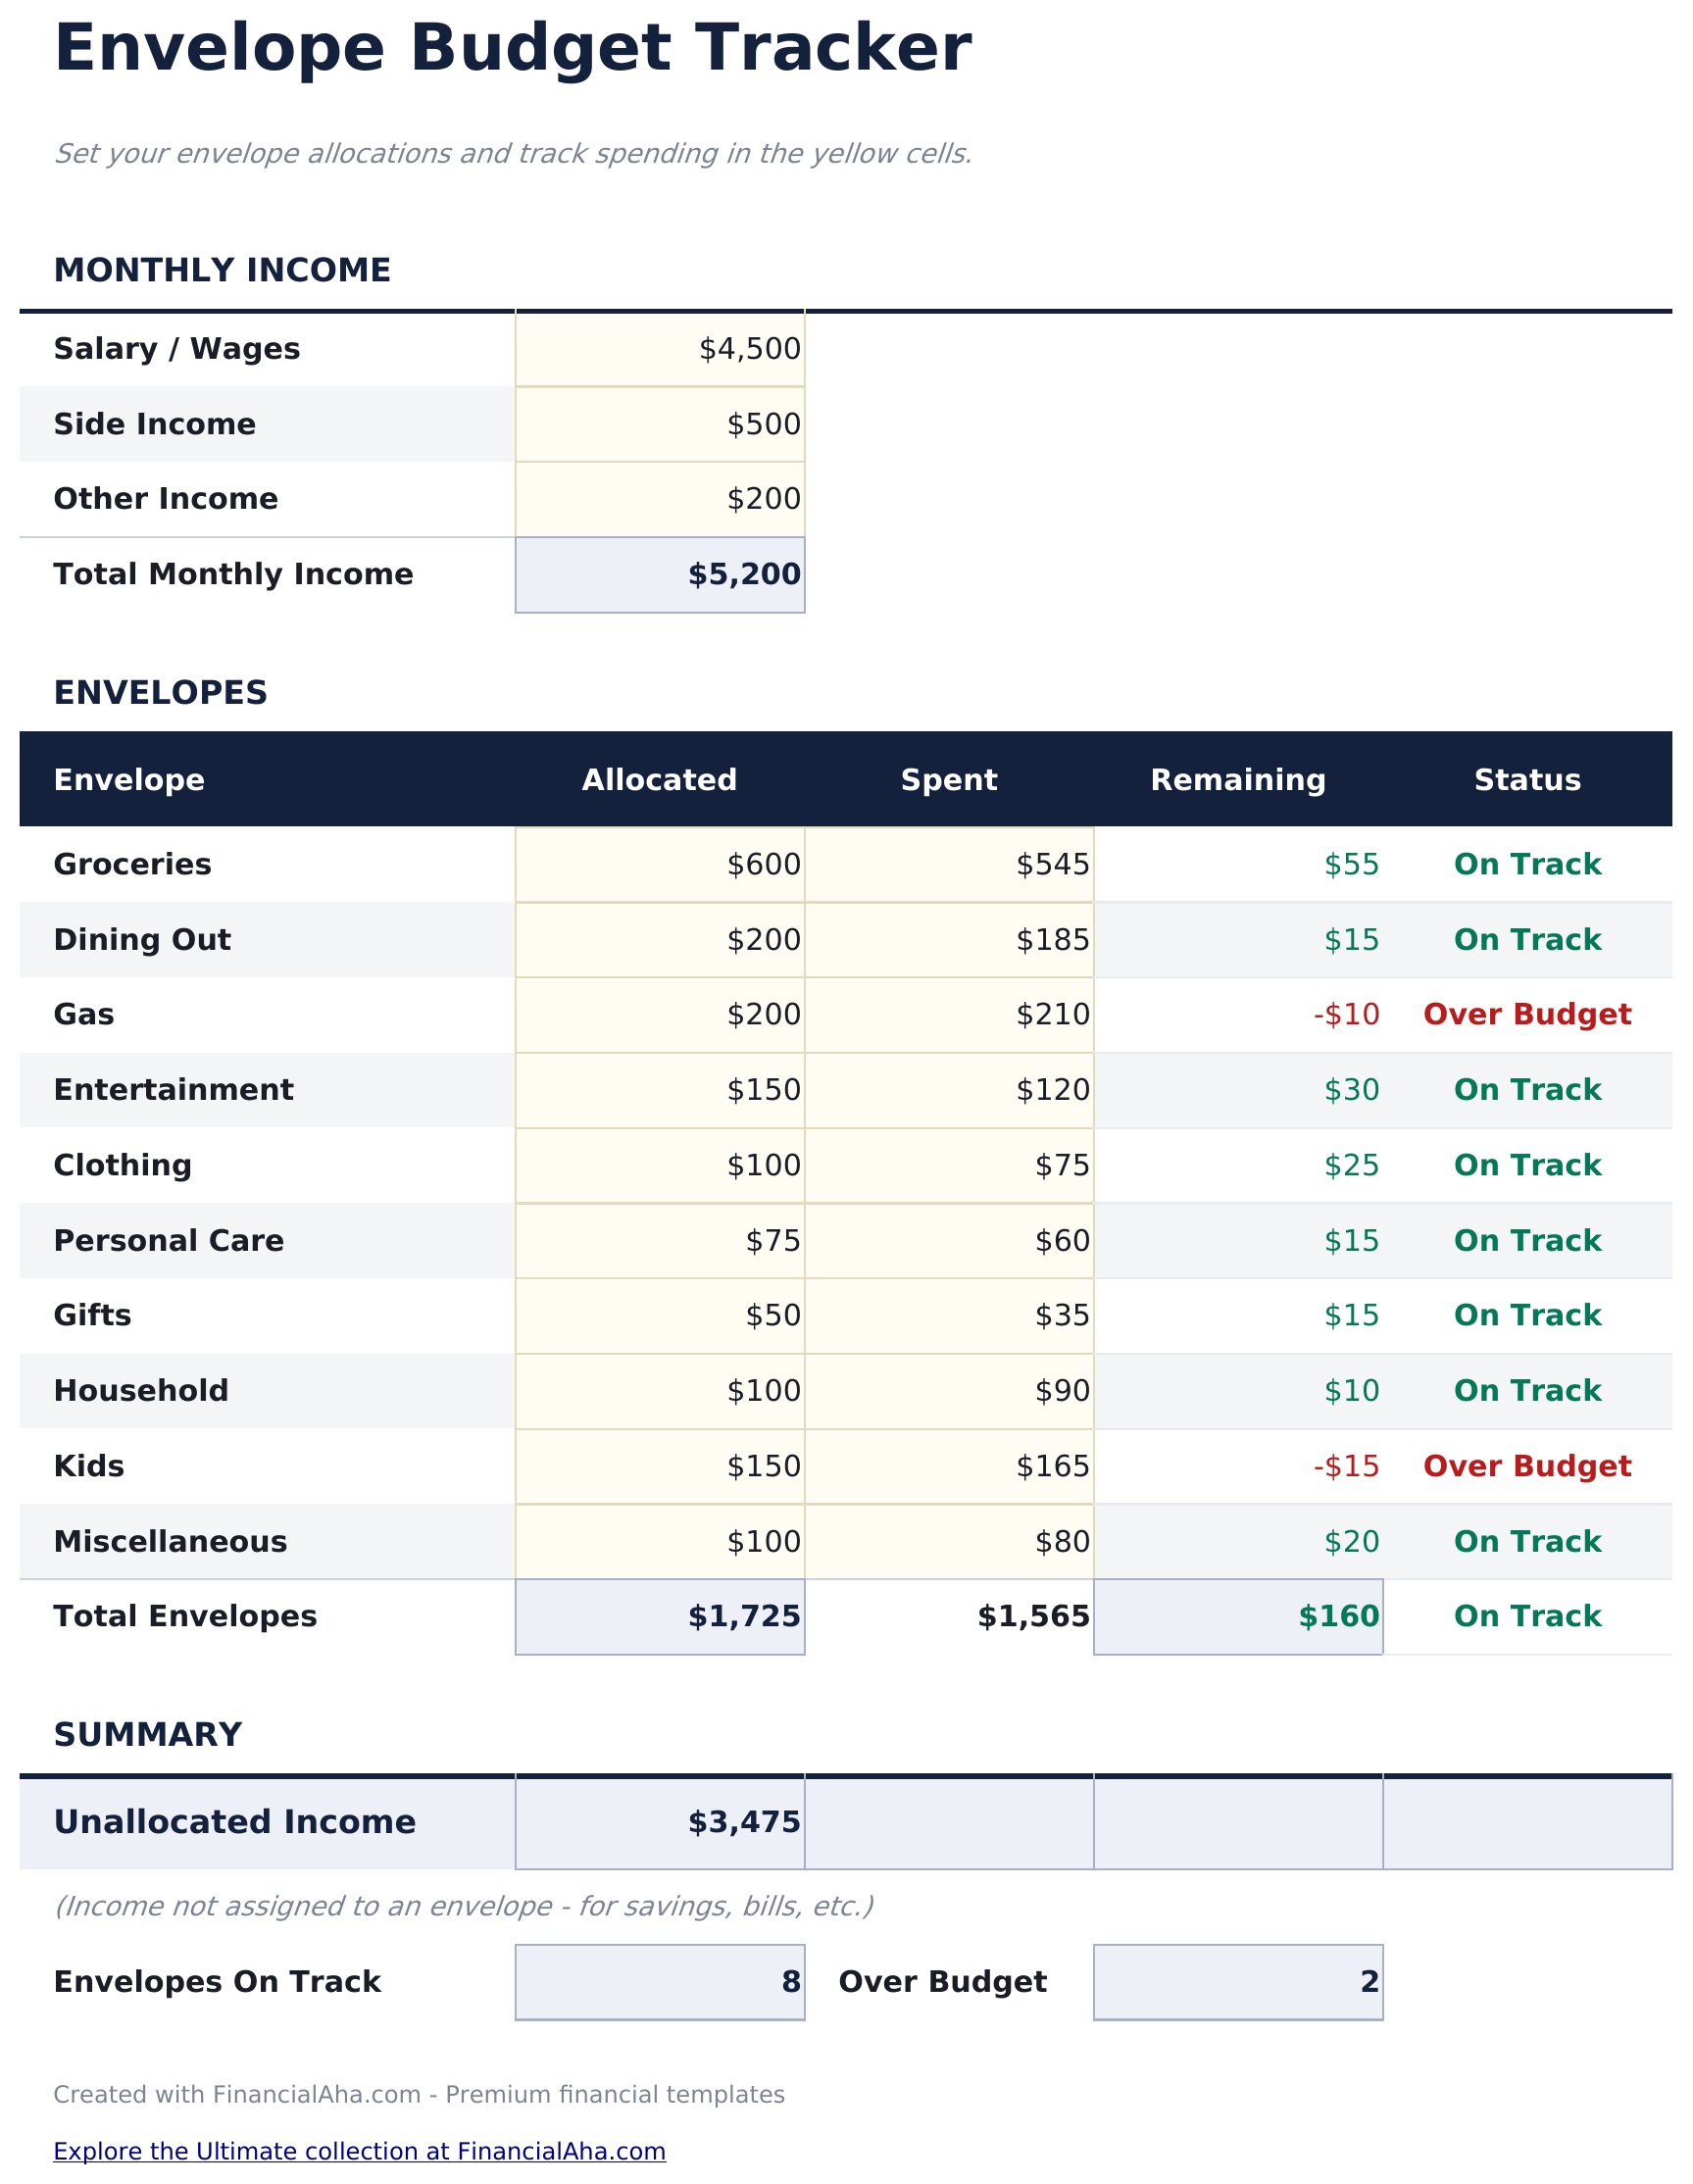This screenshot has height=2184, width=1693.
Task: Select the Kids spent $165 cell
Action: click(x=949, y=1467)
